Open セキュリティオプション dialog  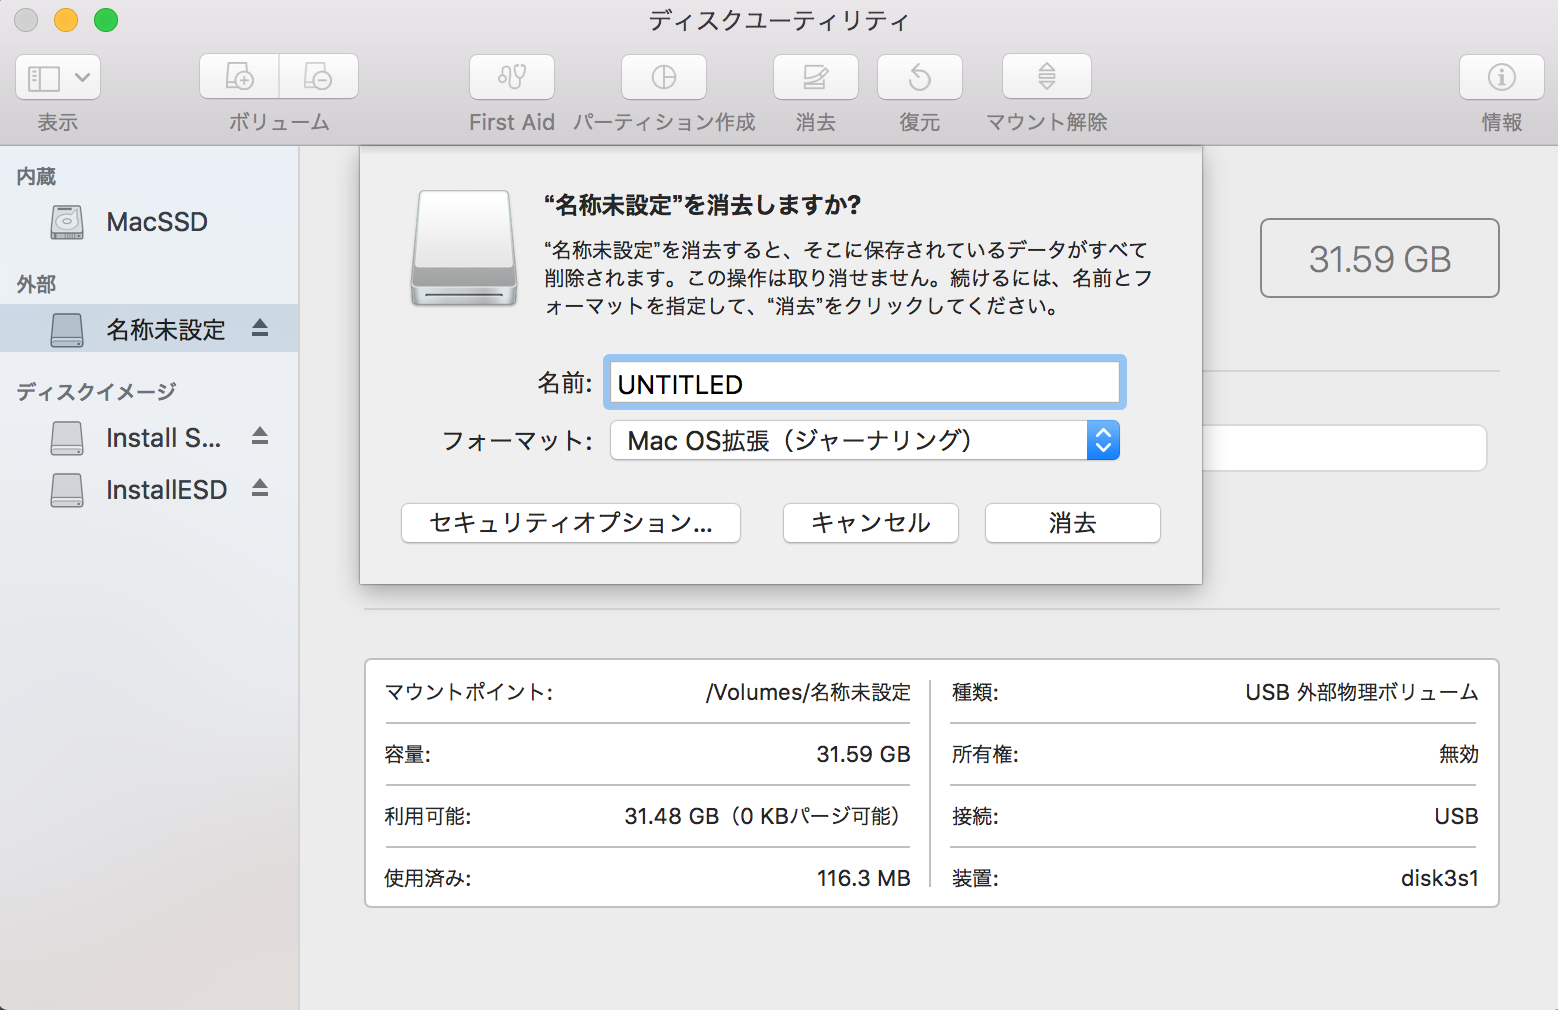570,523
